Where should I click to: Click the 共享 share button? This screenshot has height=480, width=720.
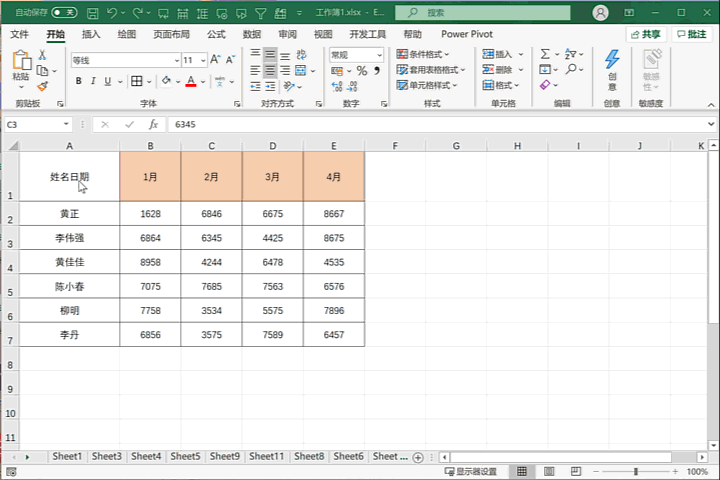[646, 34]
